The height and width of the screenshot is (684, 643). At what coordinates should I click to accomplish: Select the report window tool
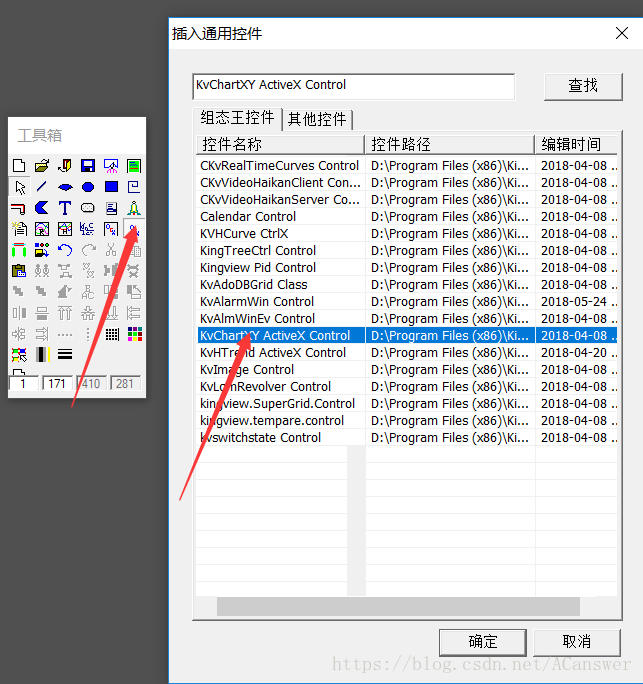tap(19, 229)
